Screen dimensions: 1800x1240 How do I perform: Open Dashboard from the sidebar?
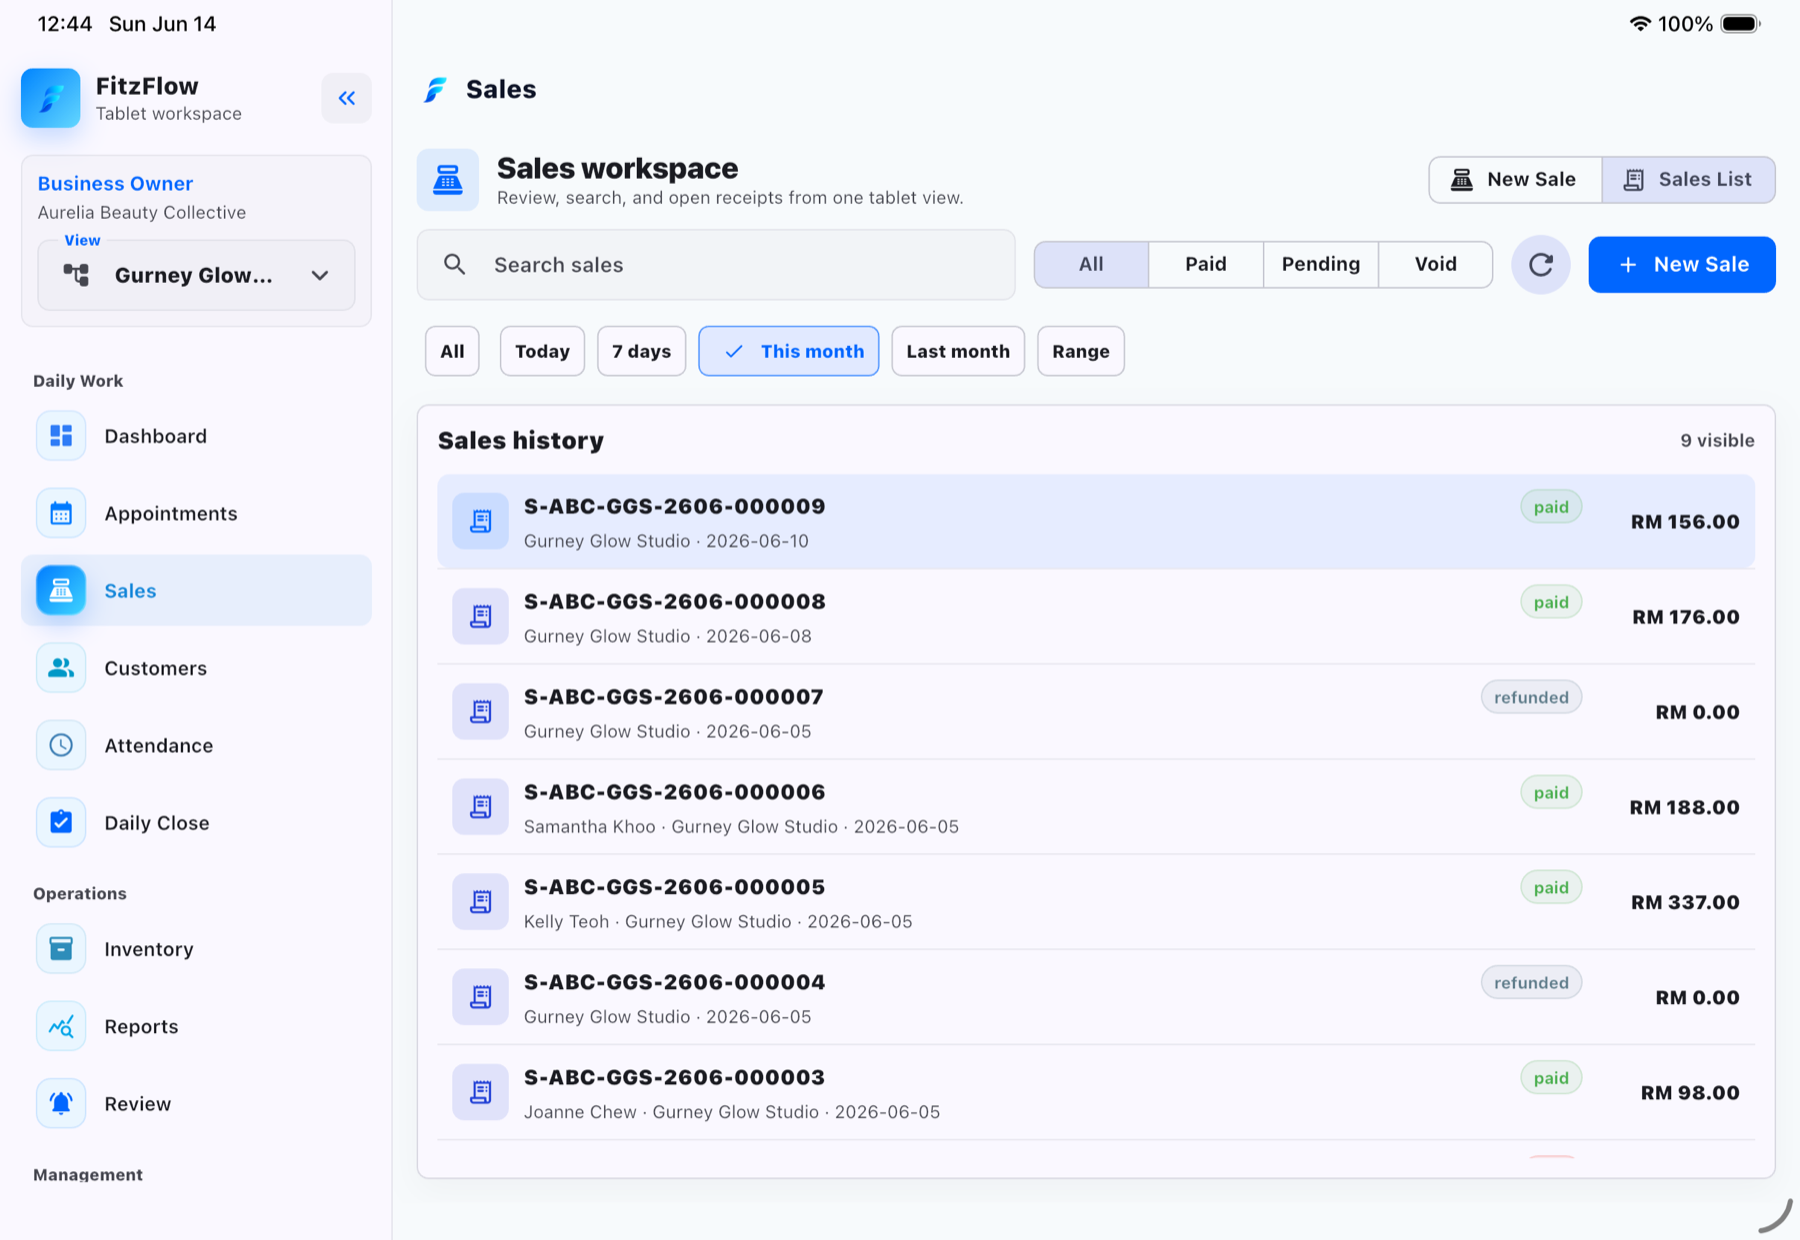[x=196, y=436]
